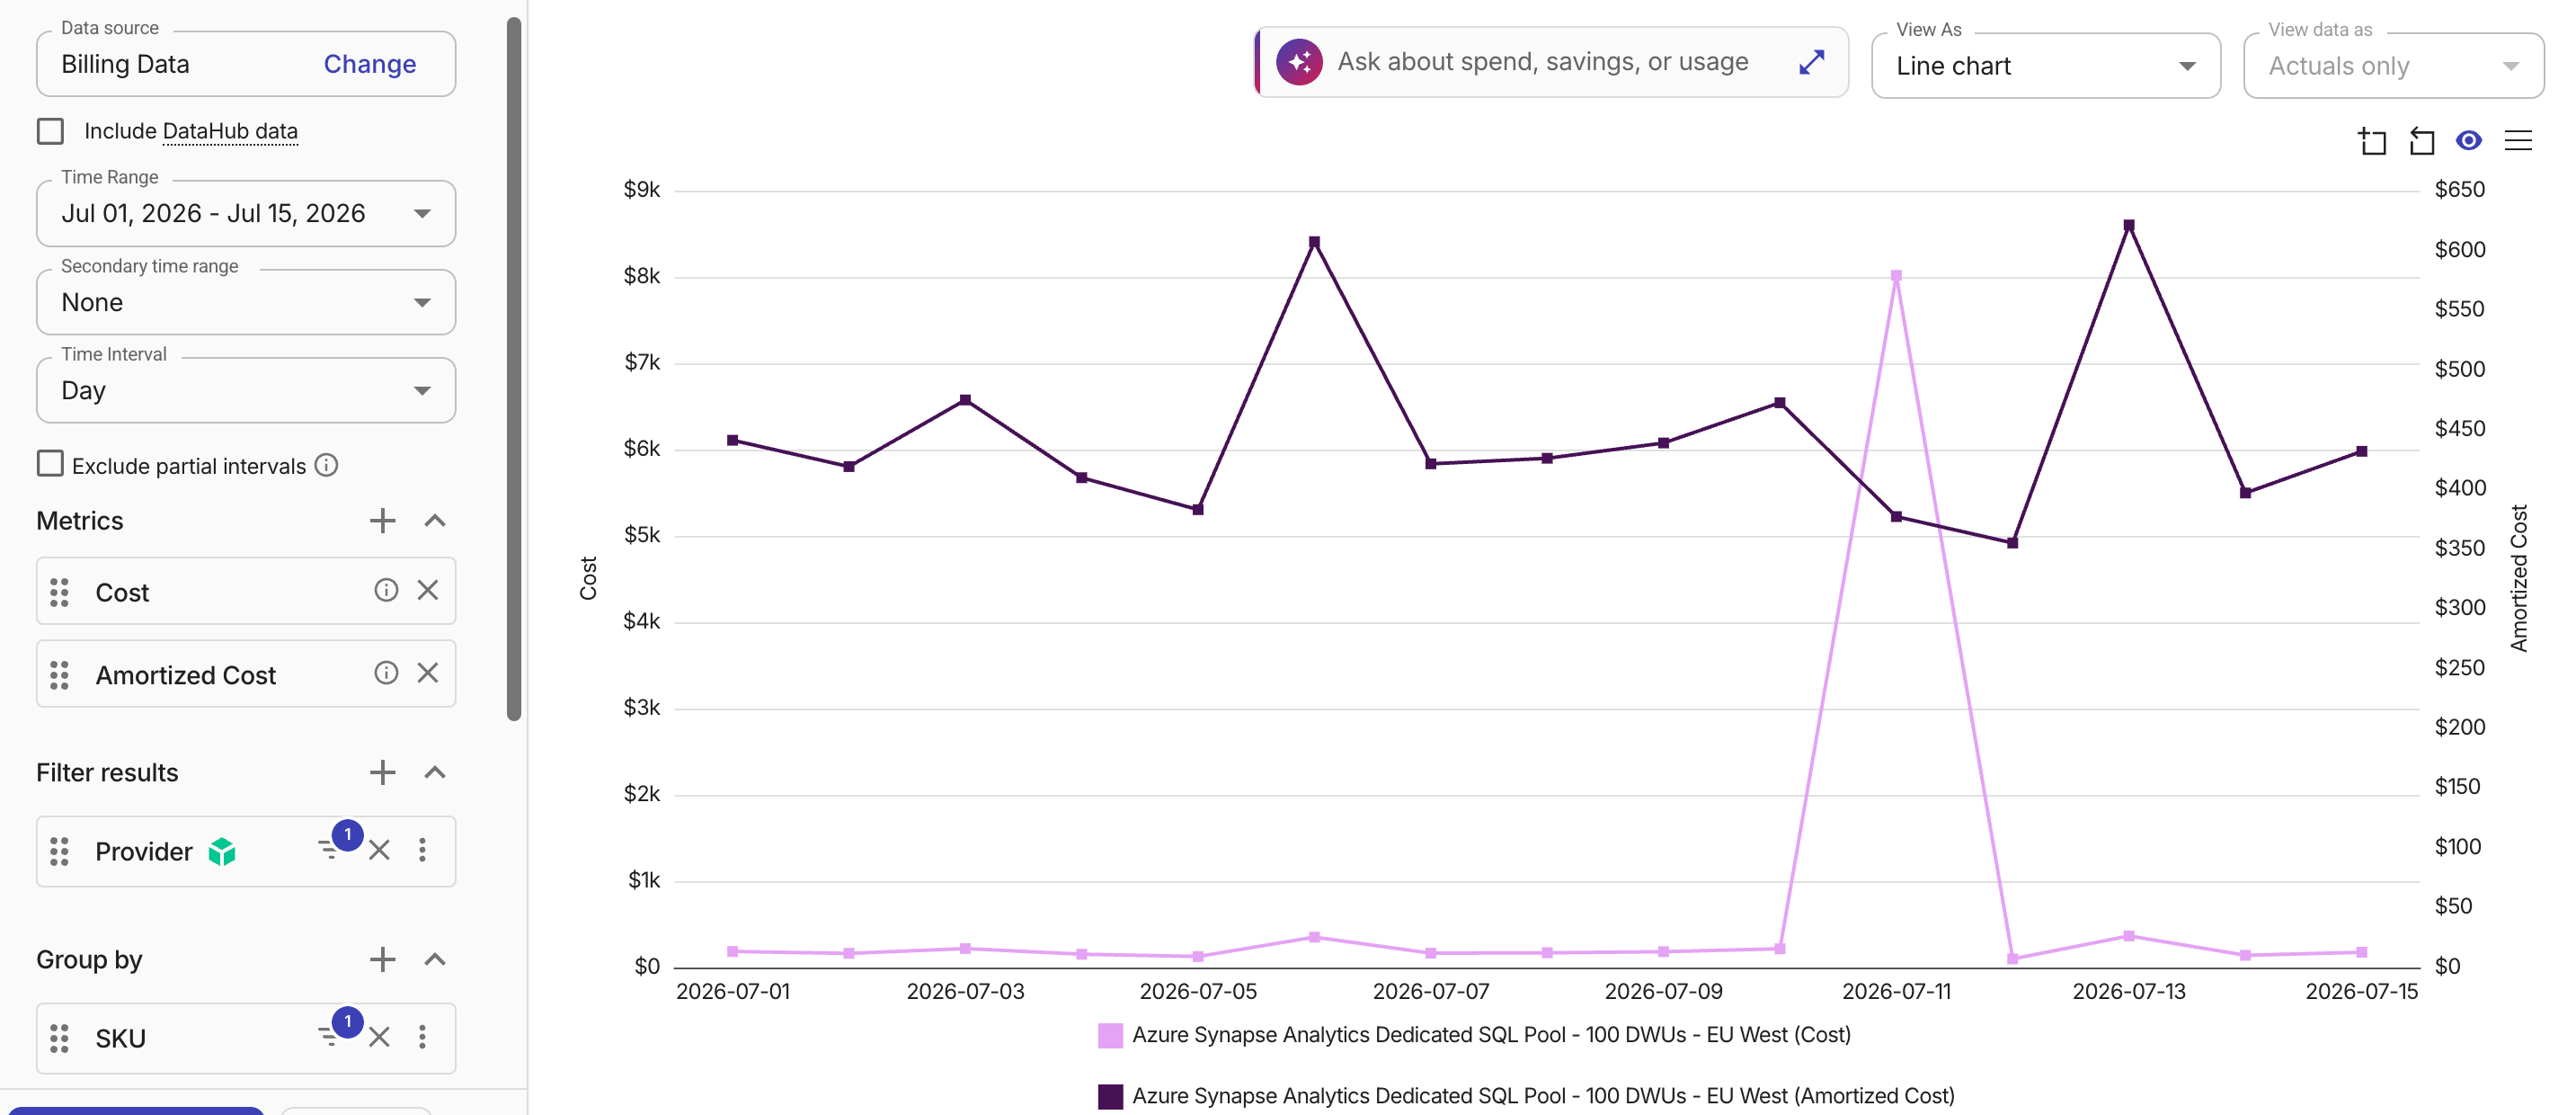Click the Amortized Cost legend label text
2576x1115 pixels.
click(x=1543, y=1096)
